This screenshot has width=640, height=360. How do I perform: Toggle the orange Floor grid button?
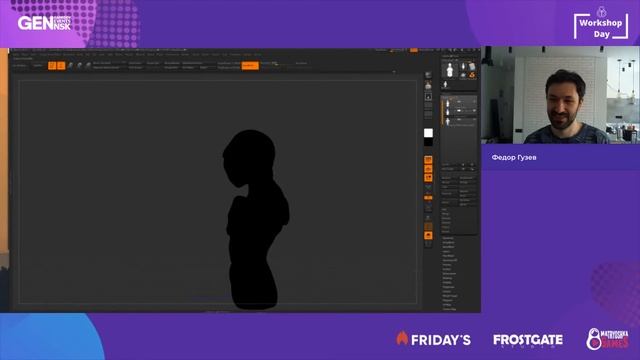tap(428, 169)
